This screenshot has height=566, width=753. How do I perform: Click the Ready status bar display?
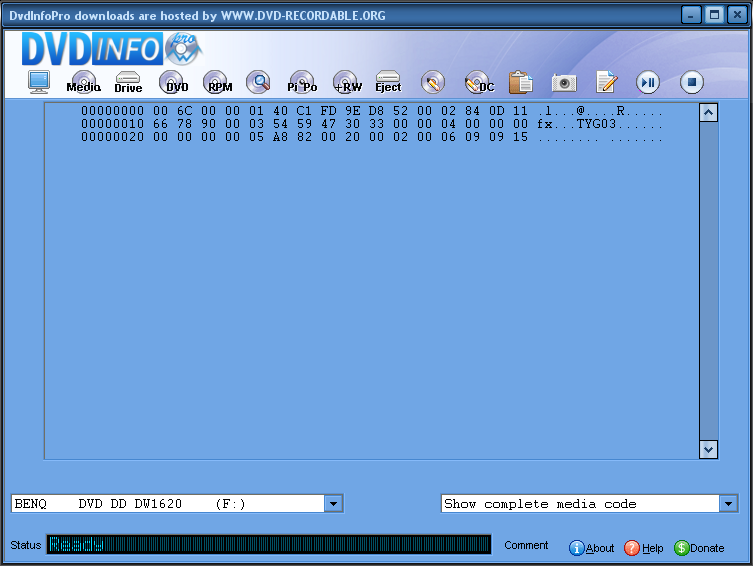point(269,544)
